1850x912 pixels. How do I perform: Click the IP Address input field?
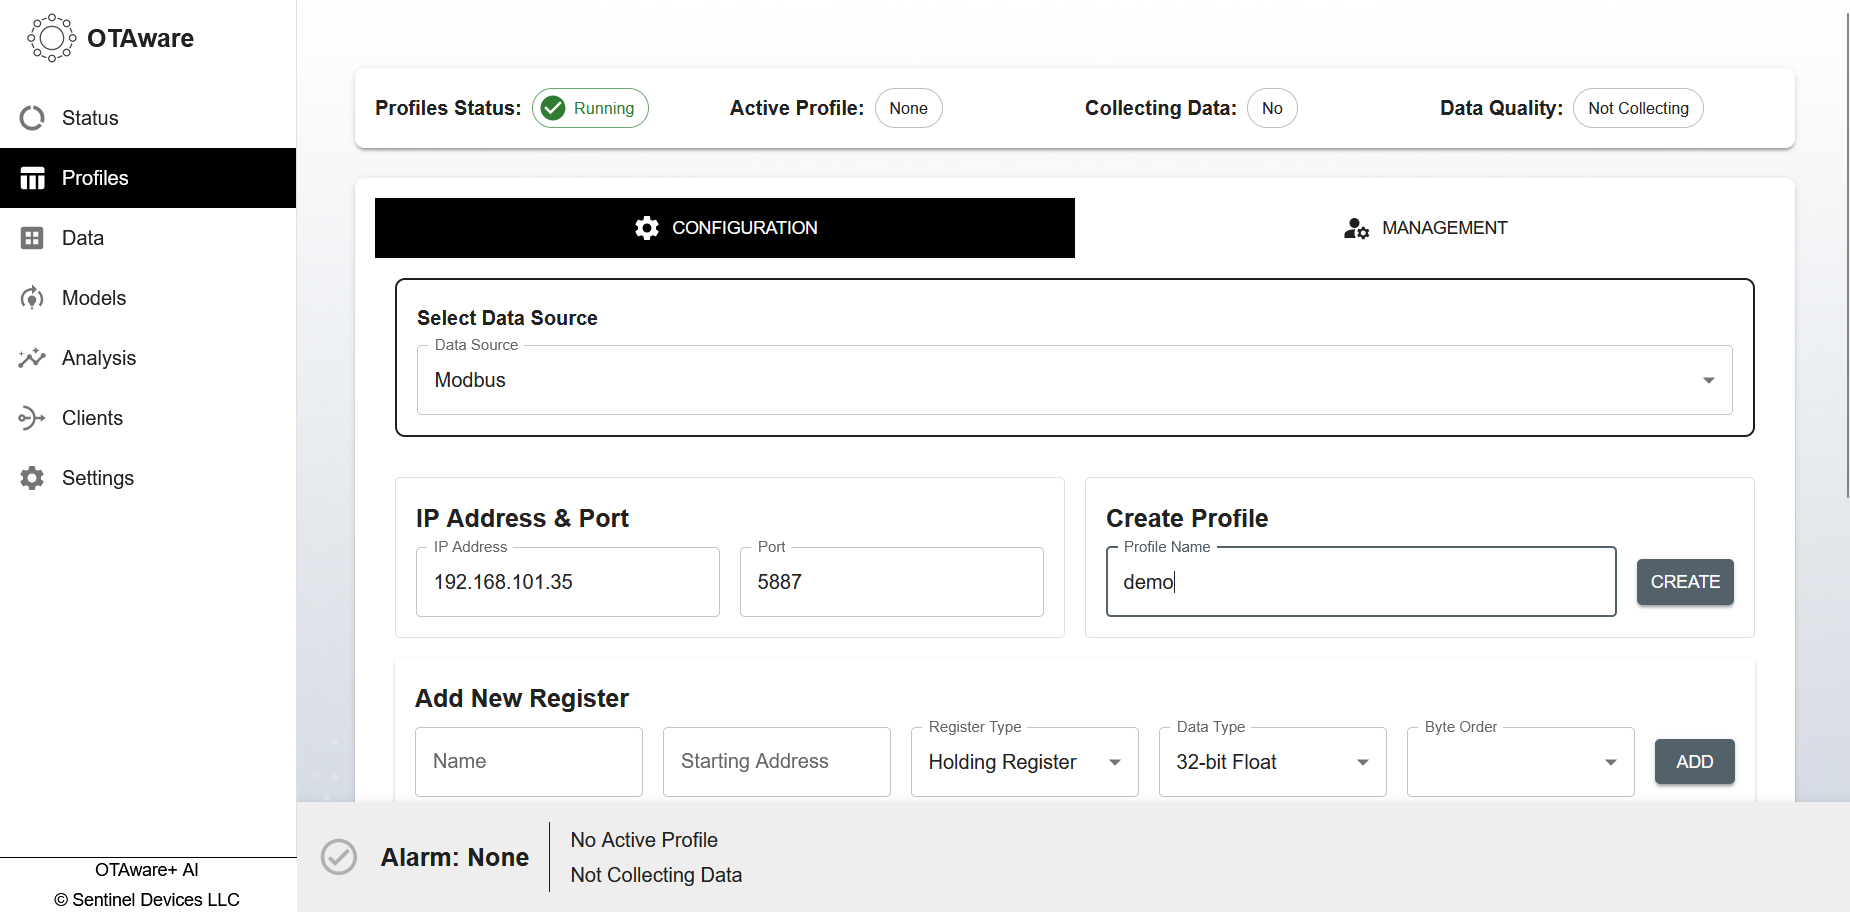click(567, 582)
